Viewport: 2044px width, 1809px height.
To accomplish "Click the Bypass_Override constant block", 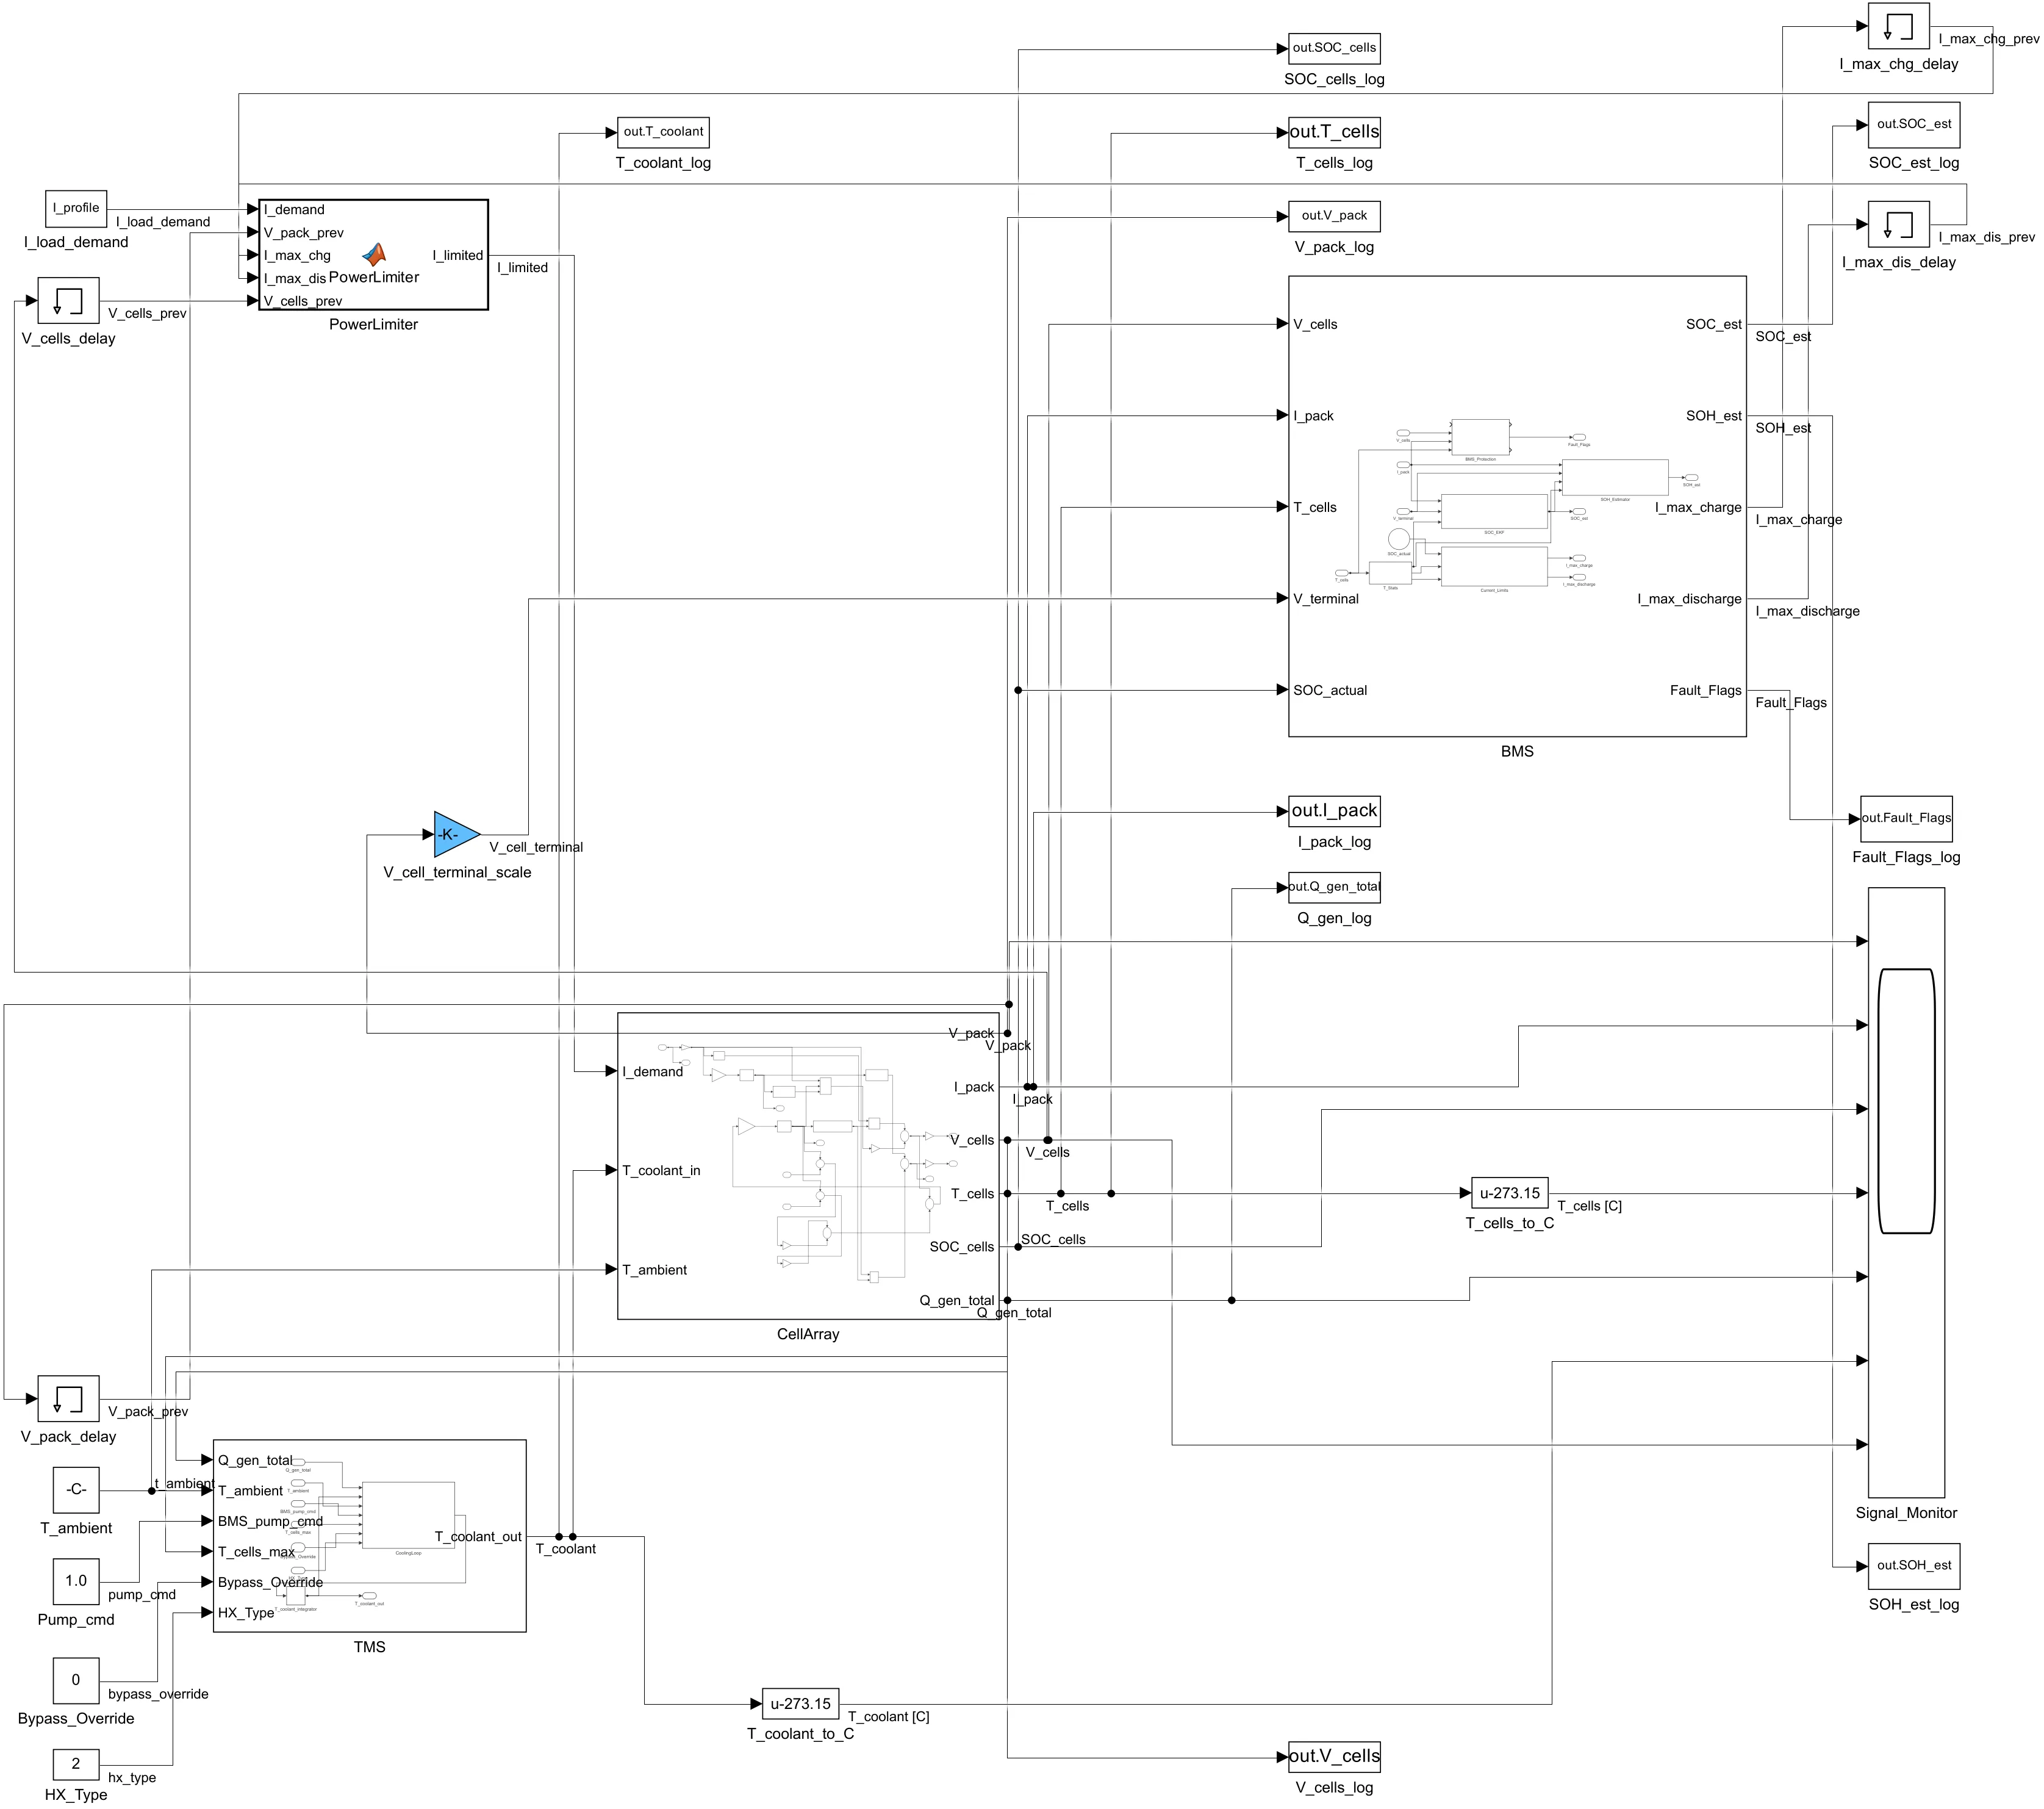I will pos(76,1681).
